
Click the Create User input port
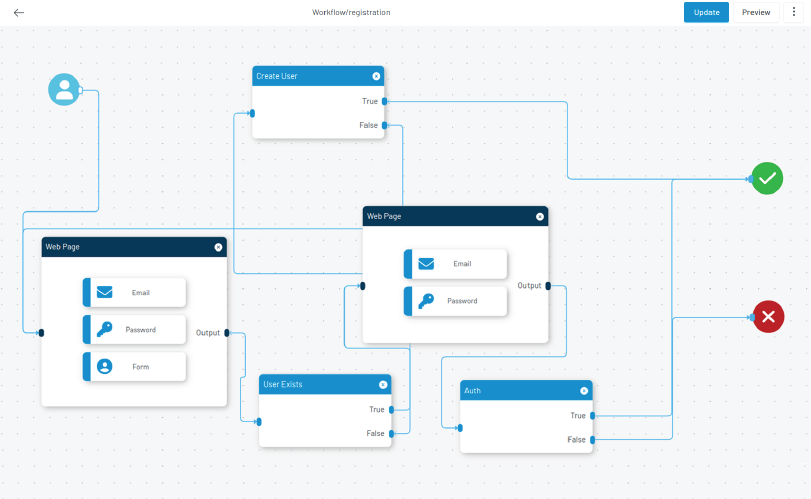tap(252, 113)
